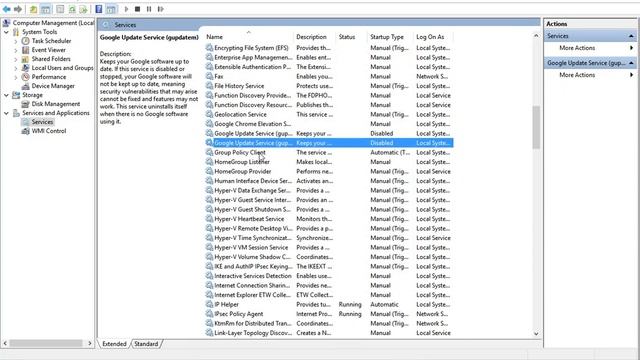Image resolution: width=640 pixels, height=360 pixels.
Task: Open Help with the blue question mark icon
Action: (99, 9)
